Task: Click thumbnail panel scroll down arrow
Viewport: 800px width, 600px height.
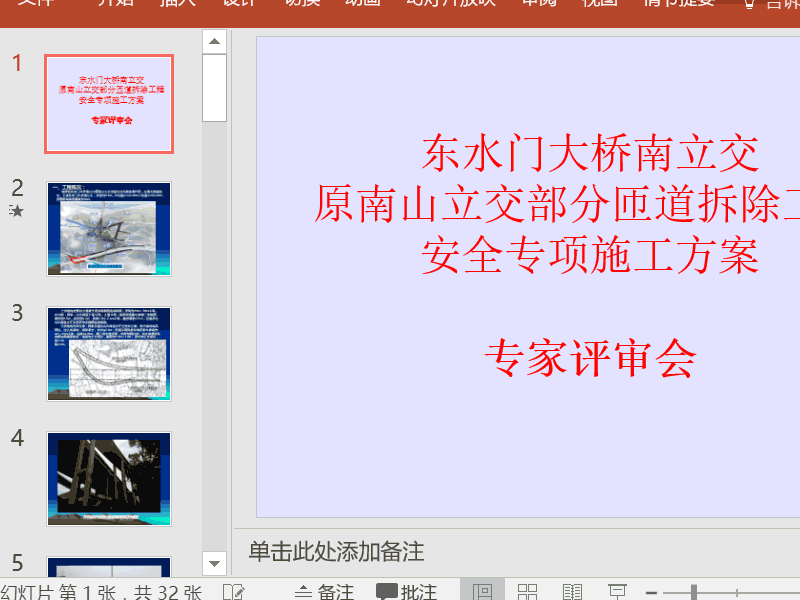Action: [214, 563]
